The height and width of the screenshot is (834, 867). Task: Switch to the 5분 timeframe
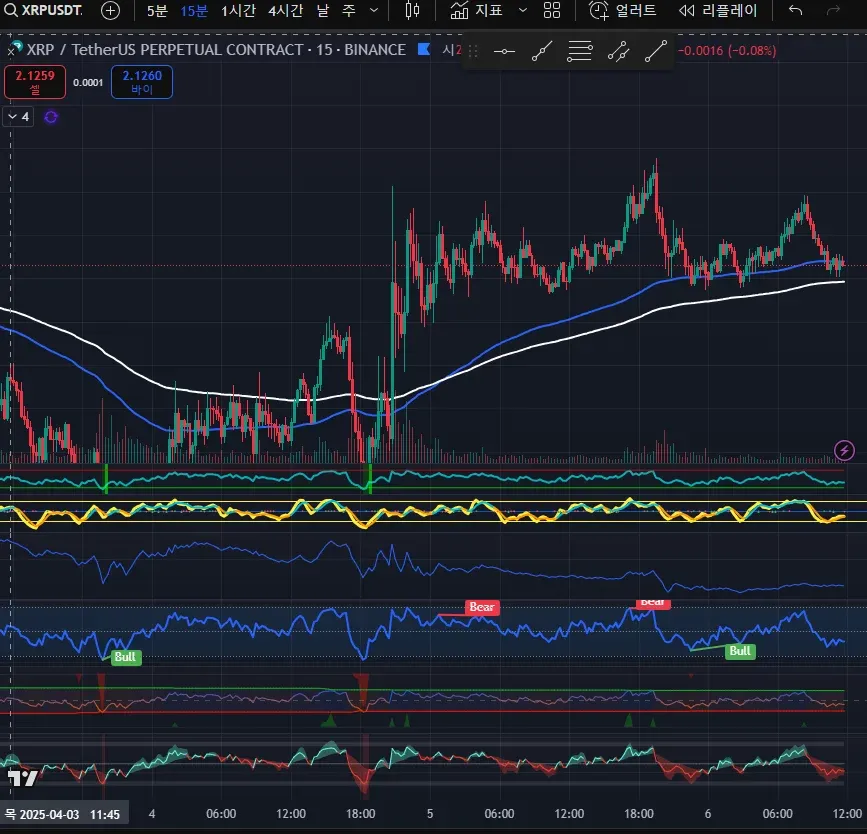pyautogui.click(x=157, y=11)
